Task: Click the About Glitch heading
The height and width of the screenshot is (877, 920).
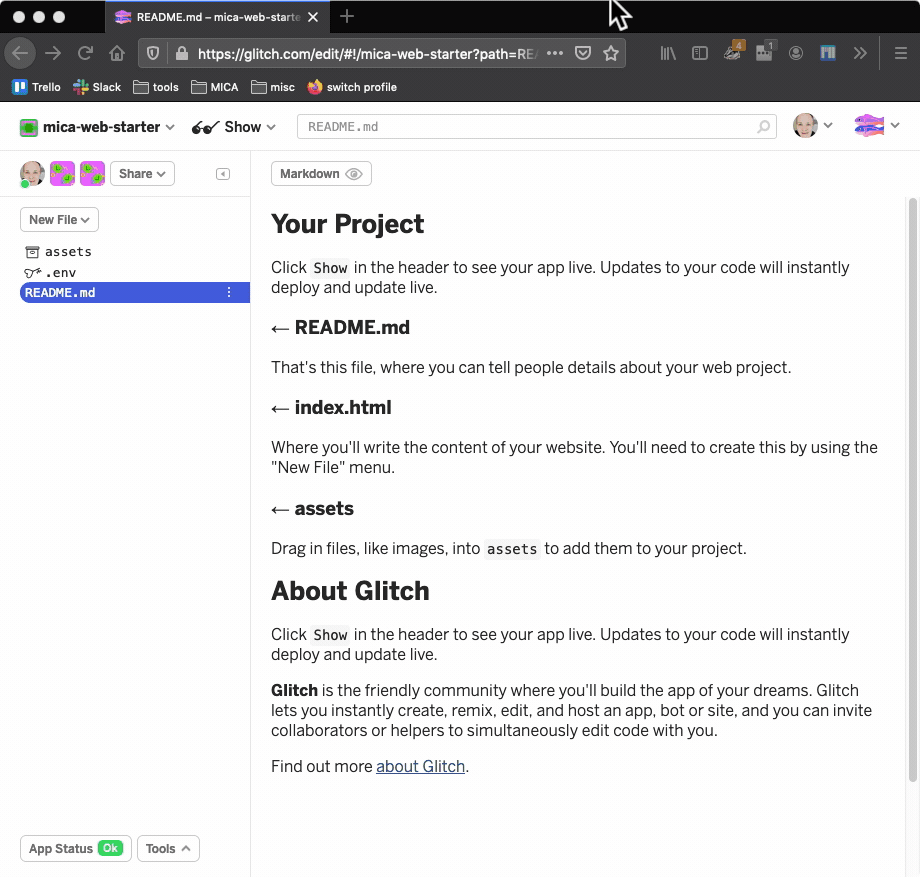Action: 350,591
